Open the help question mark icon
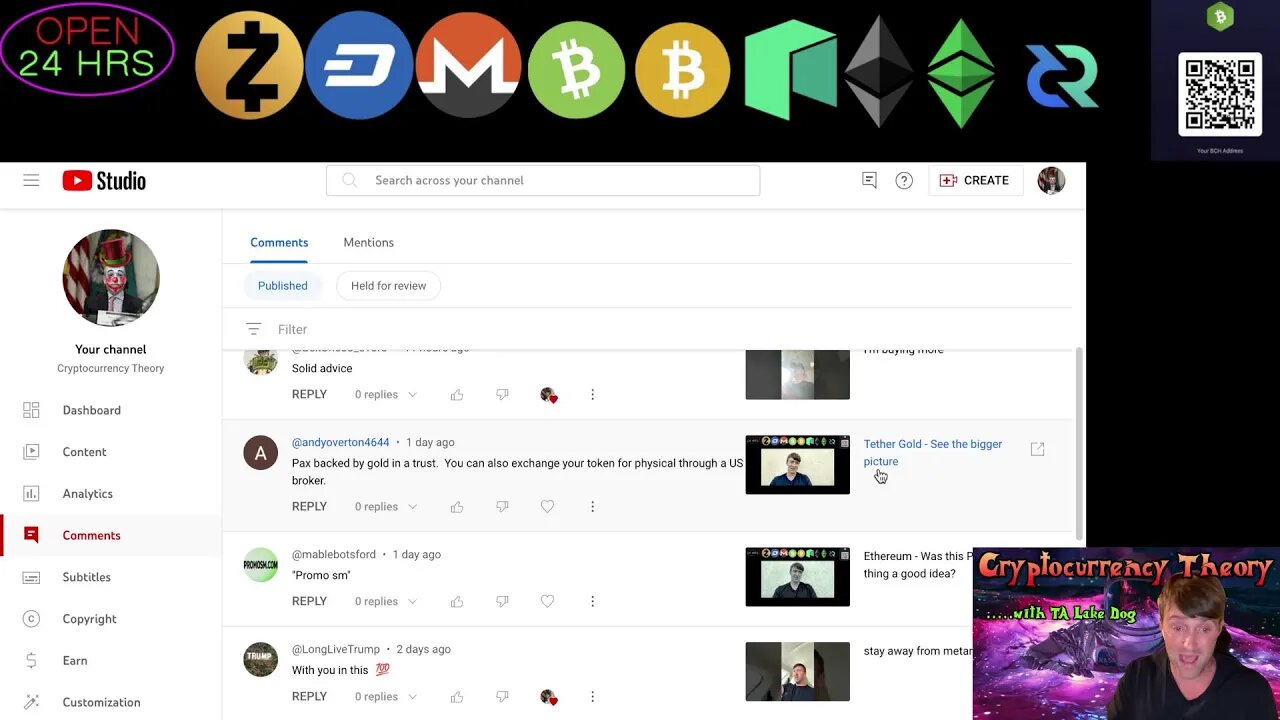Screen dimensions: 1280x720 [x=904, y=180]
